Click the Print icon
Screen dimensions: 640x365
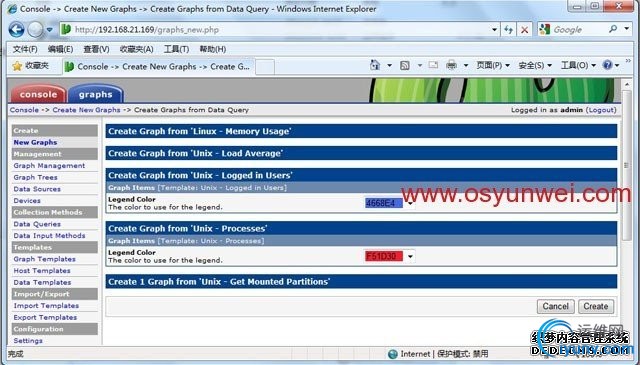(451, 65)
